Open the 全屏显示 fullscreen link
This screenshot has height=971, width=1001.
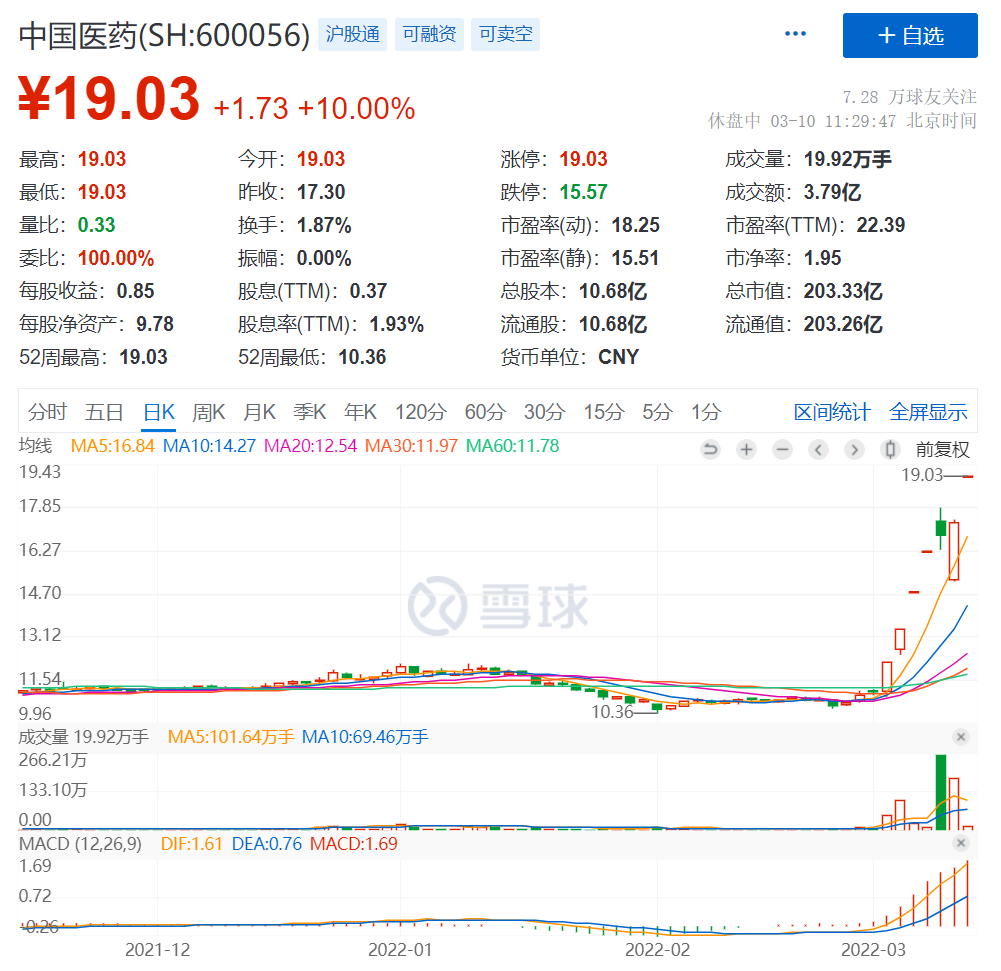[928, 412]
